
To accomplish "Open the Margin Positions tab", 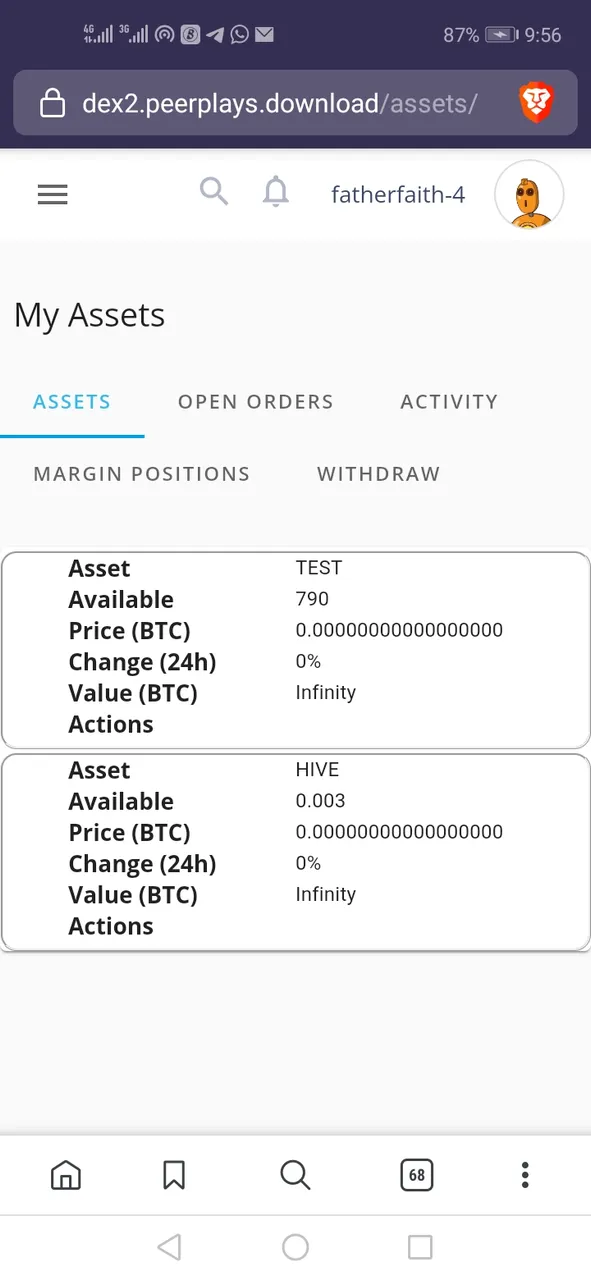I will coord(142,474).
